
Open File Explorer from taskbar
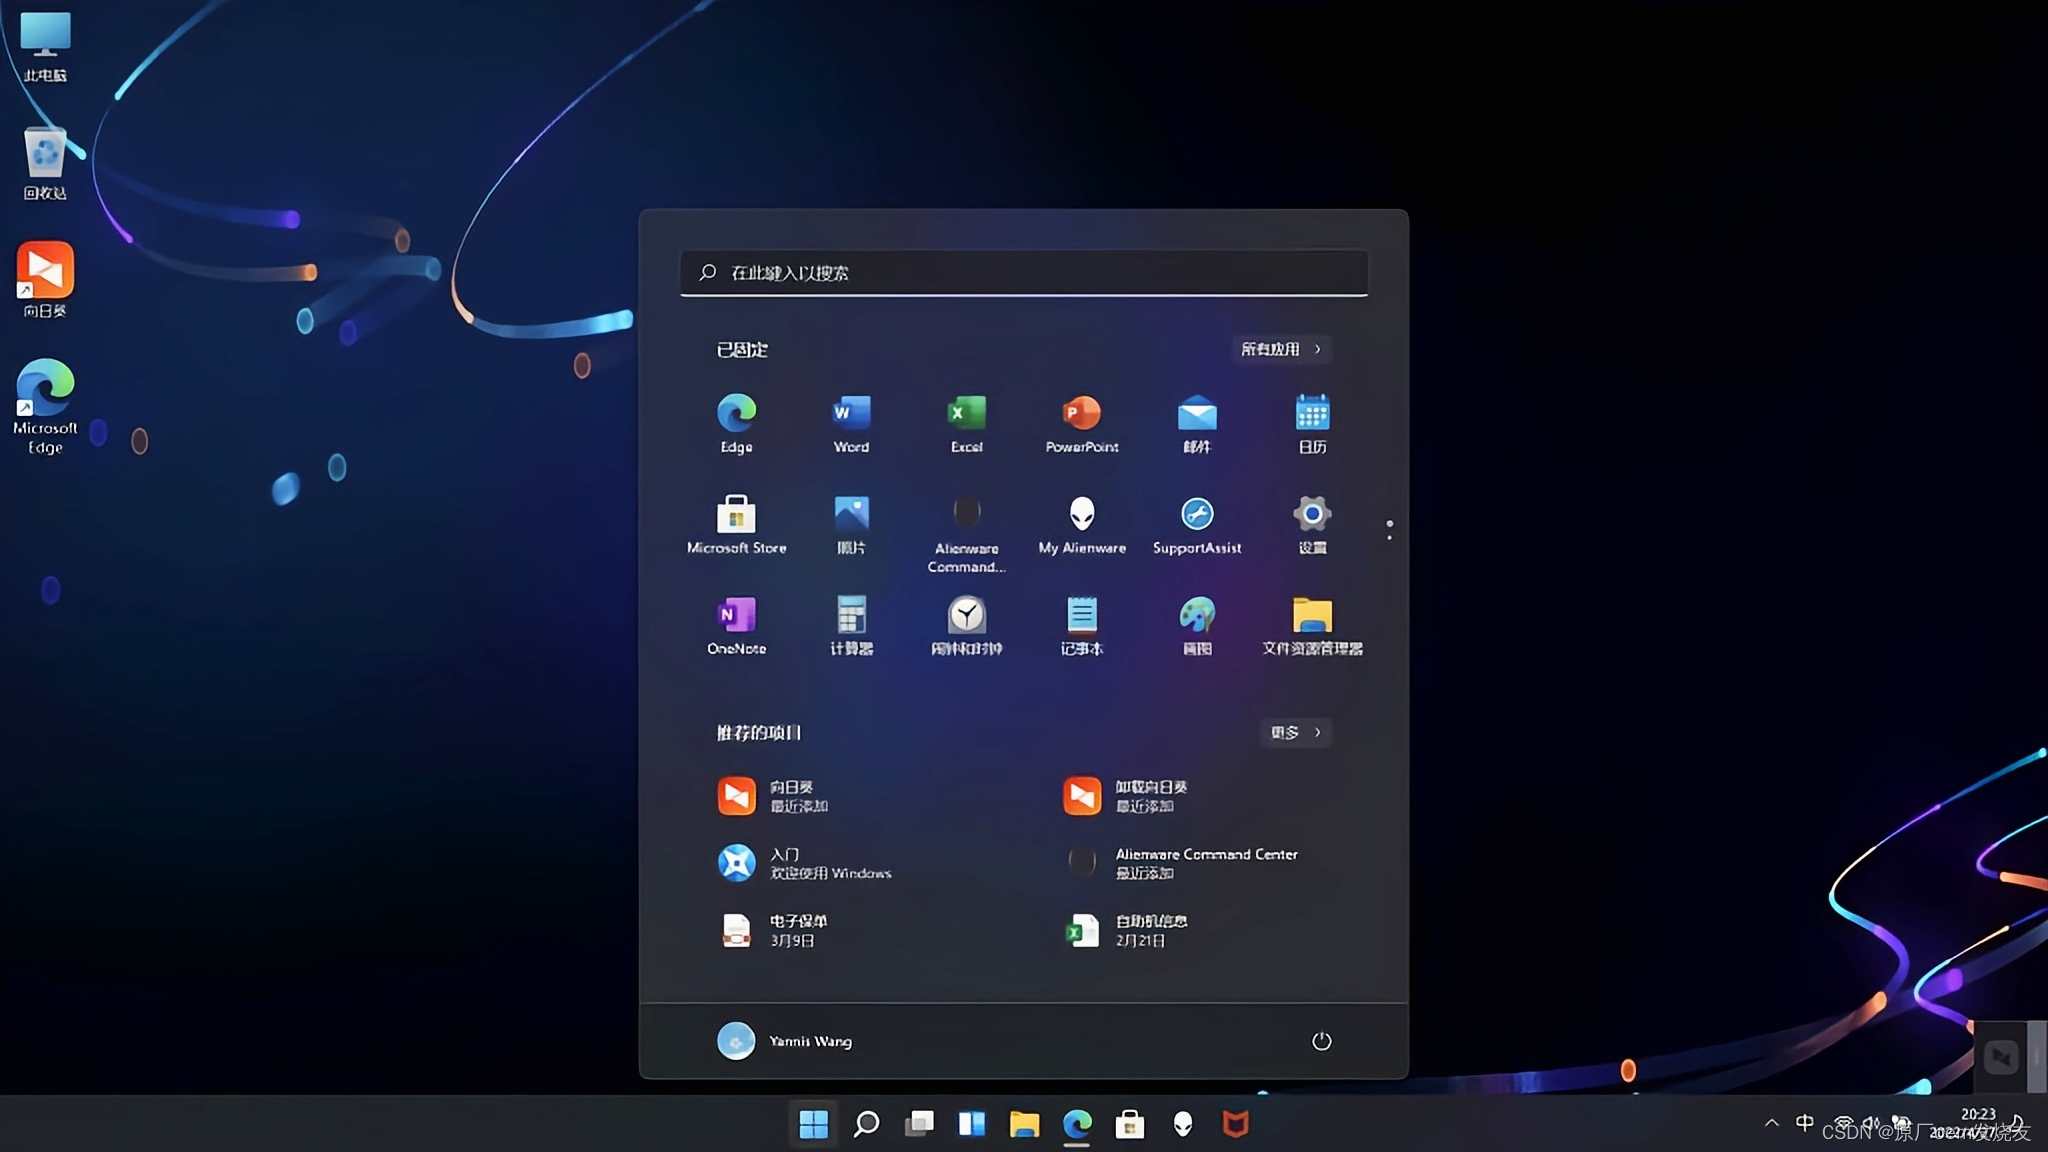[1024, 1124]
